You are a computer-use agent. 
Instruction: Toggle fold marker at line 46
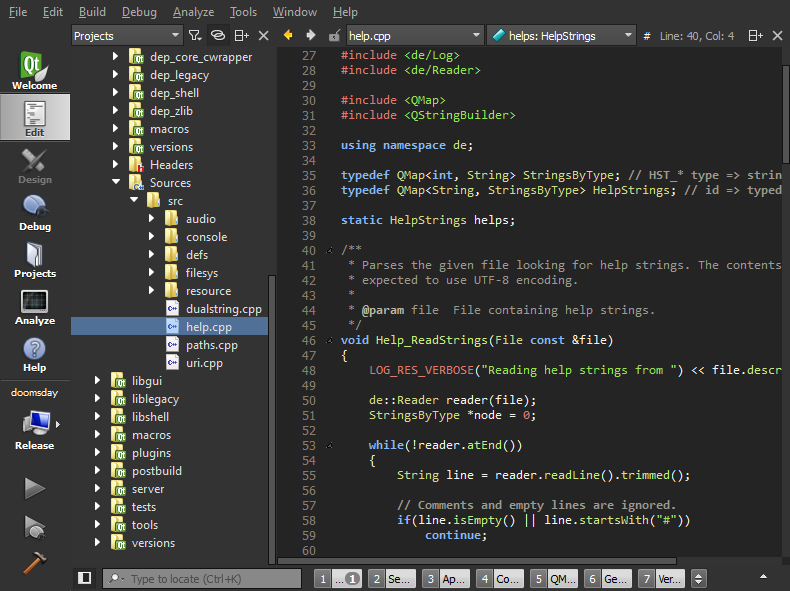[330, 341]
